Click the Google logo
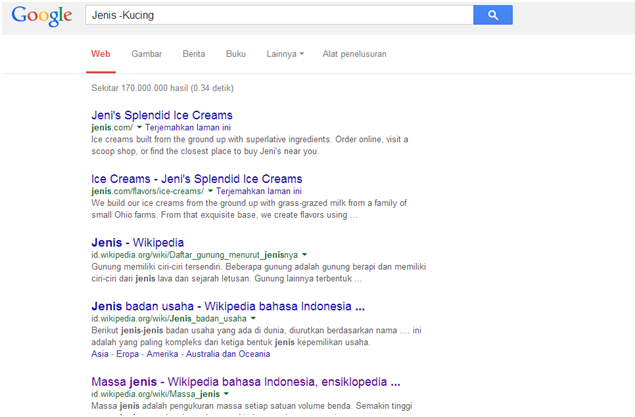Screen dimensions: 635x417 point(42,16)
